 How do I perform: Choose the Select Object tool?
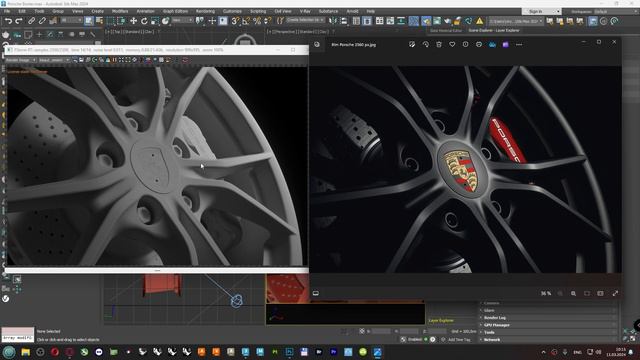tap(89, 21)
